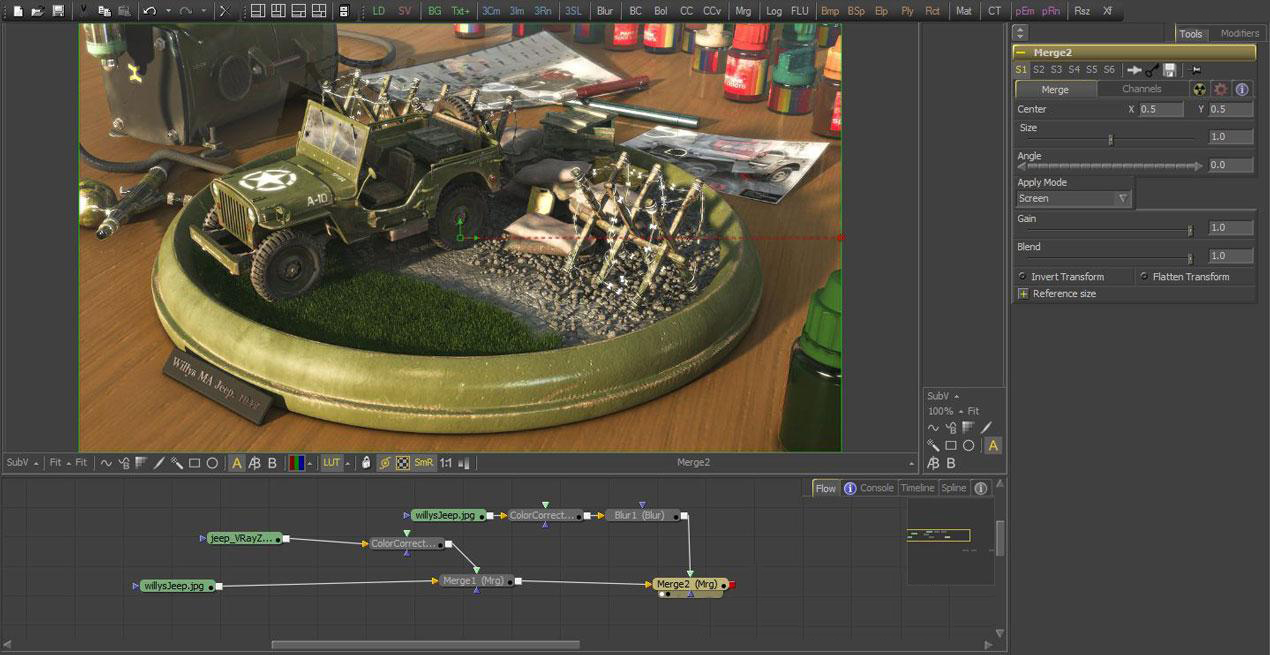Create a new composition with the New icon
Viewport: 1270px width, 655px height.
[x=17, y=11]
